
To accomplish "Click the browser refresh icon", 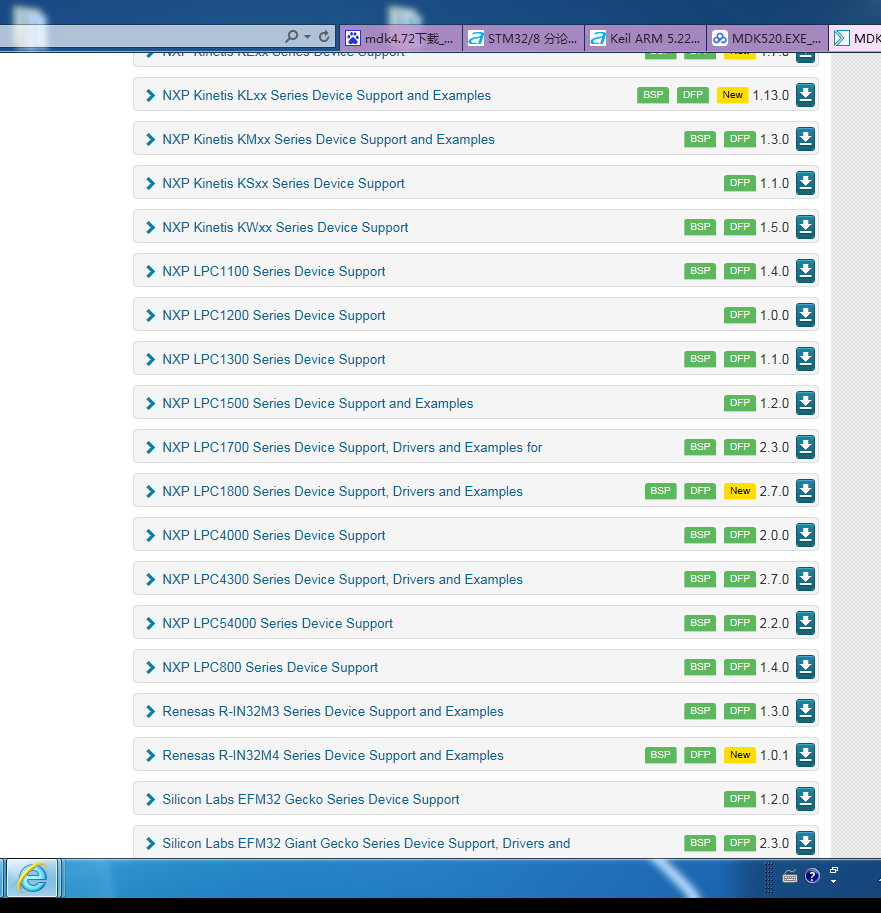I will click(324, 37).
